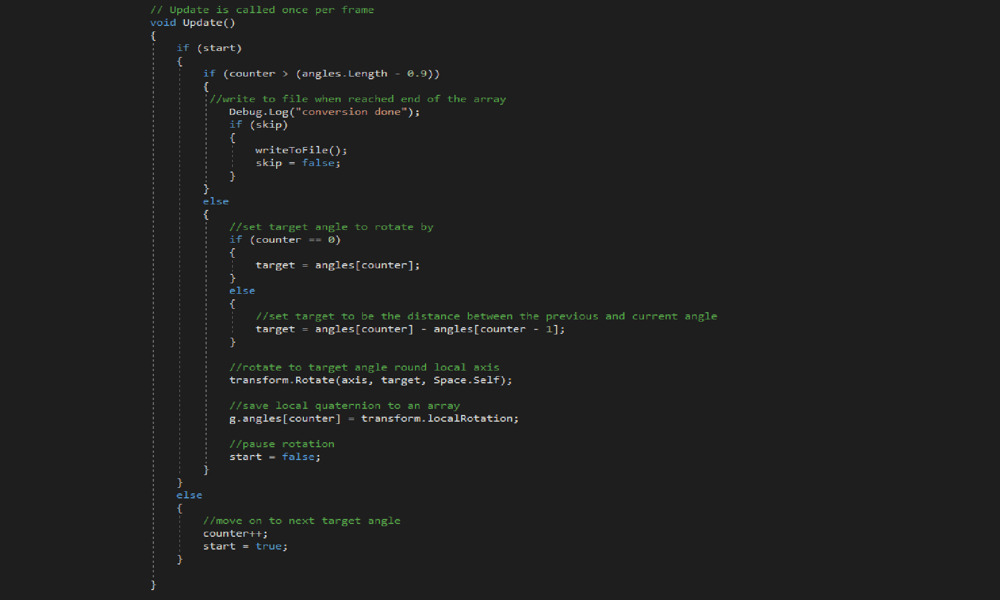Click the transform.Rotate(axis, target, Space.Self) line
This screenshot has height=600, width=1000.
click(x=371, y=380)
